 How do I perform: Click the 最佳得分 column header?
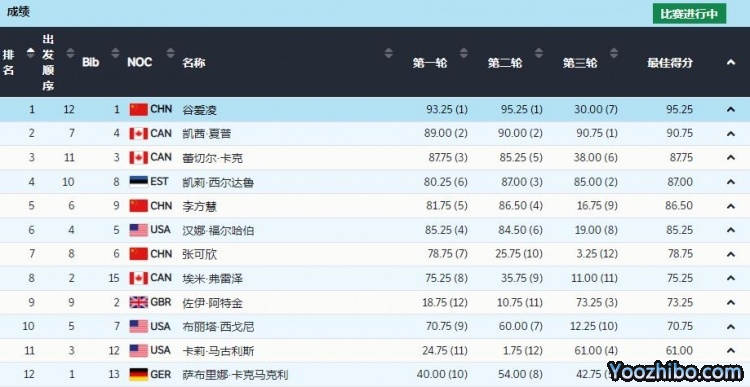point(670,63)
